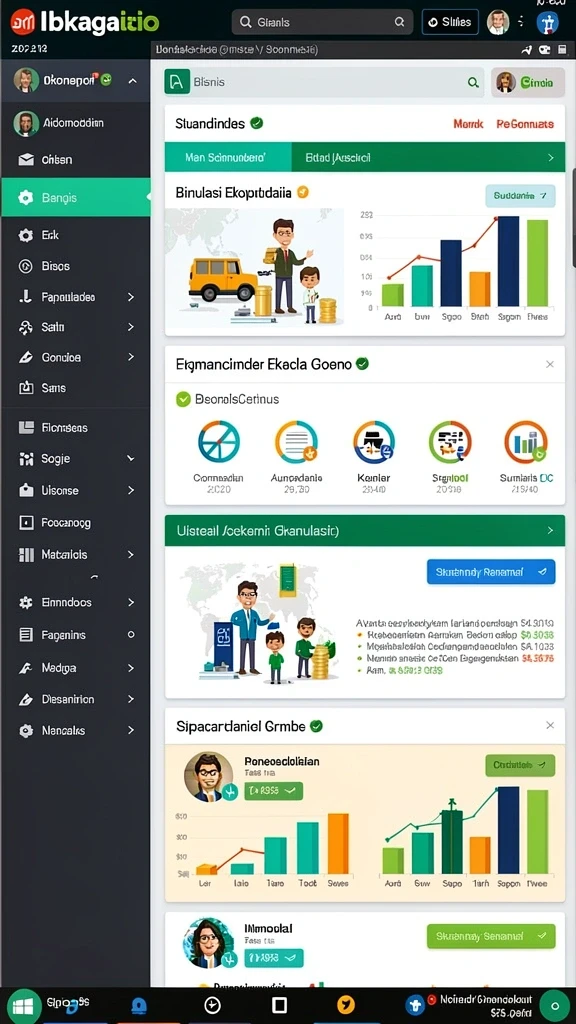This screenshot has height=1024, width=576.
Task: Click the Sumiarls bar chart icon
Action: pos(526,442)
